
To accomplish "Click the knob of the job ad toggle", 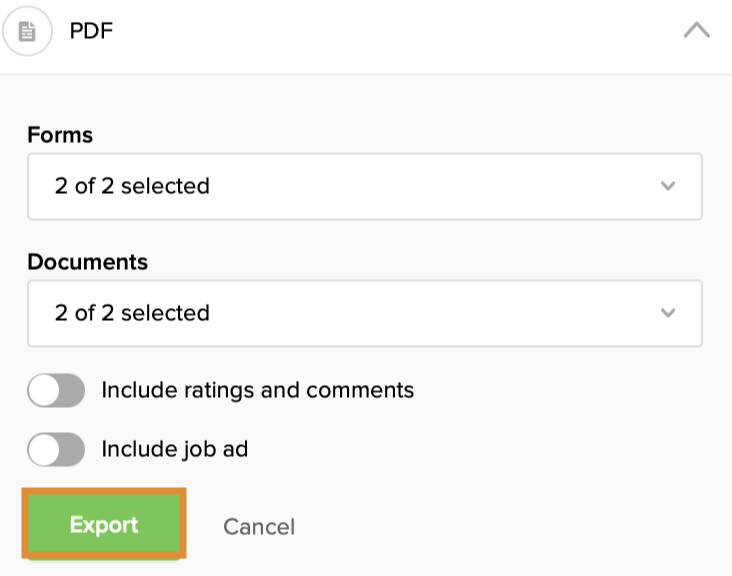I will (x=44, y=450).
